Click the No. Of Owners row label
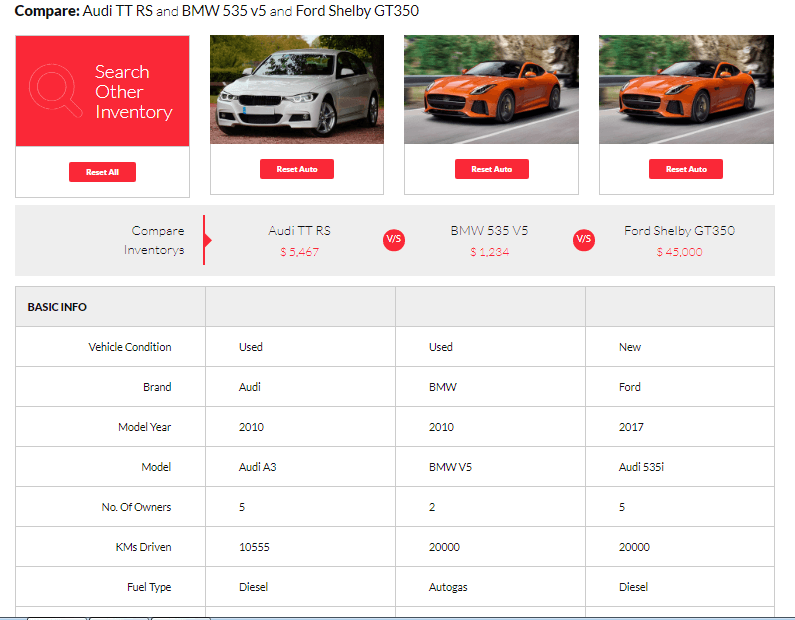This screenshot has width=795, height=620. coord(136,507)
